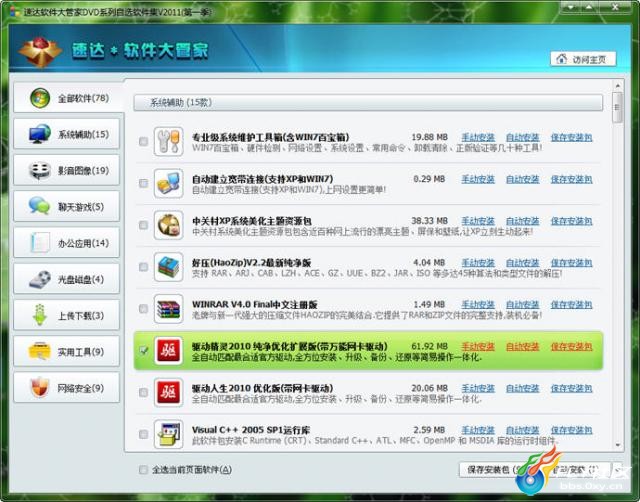Click the Windows orb icon beside 全部软件

pyautogui.click(x=40, y=98)
